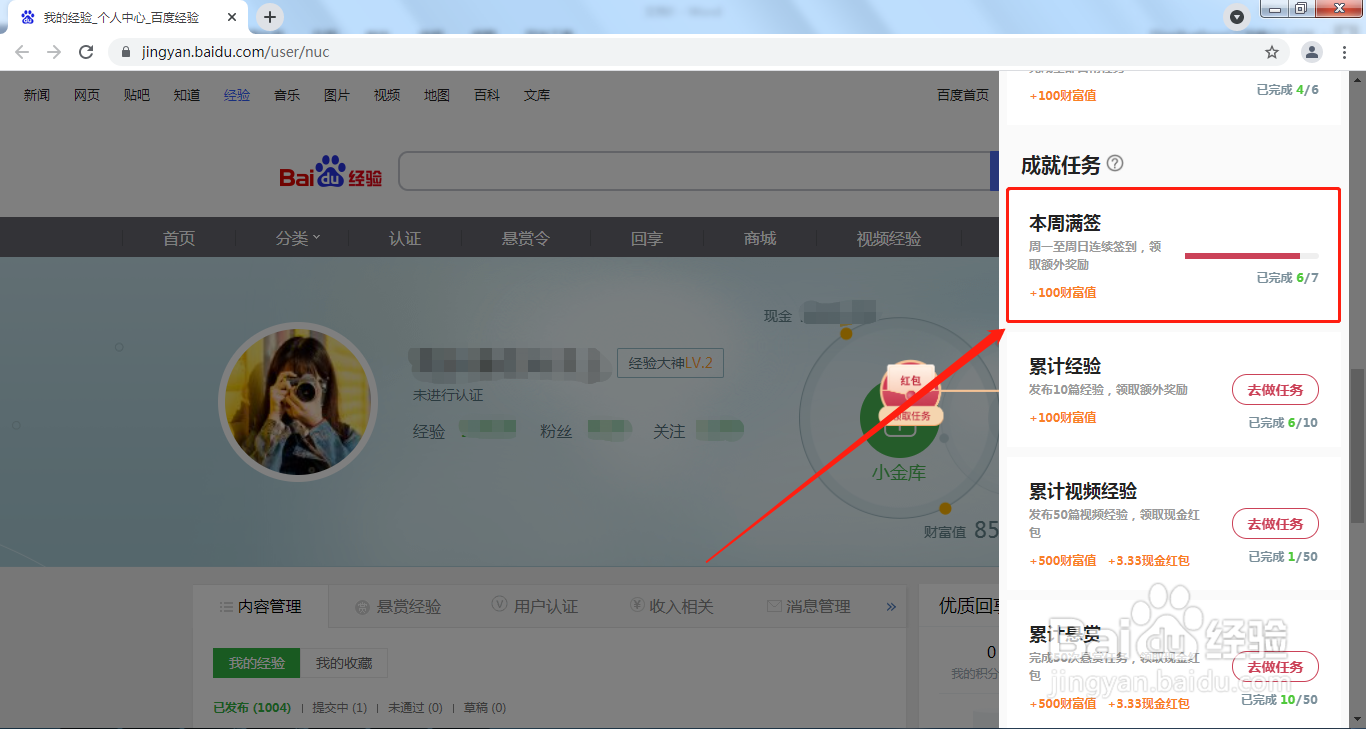The height and width of the screenshot is (729, 1366).
Task: Open Chrome three-dot menu
Action: point(1345,52)
